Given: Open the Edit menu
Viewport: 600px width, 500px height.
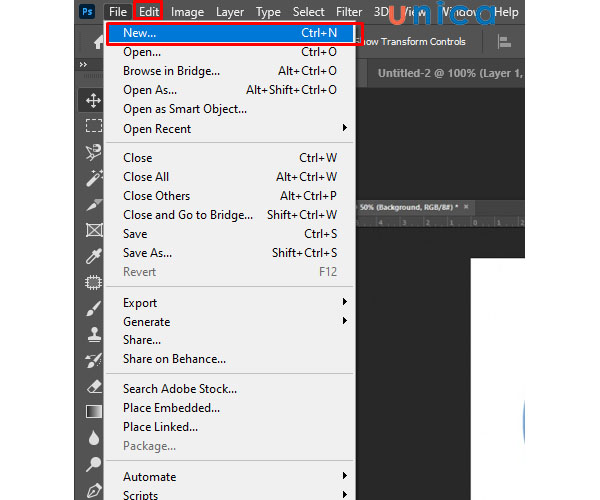Looking at the screenshot, I should coord(149,12).
